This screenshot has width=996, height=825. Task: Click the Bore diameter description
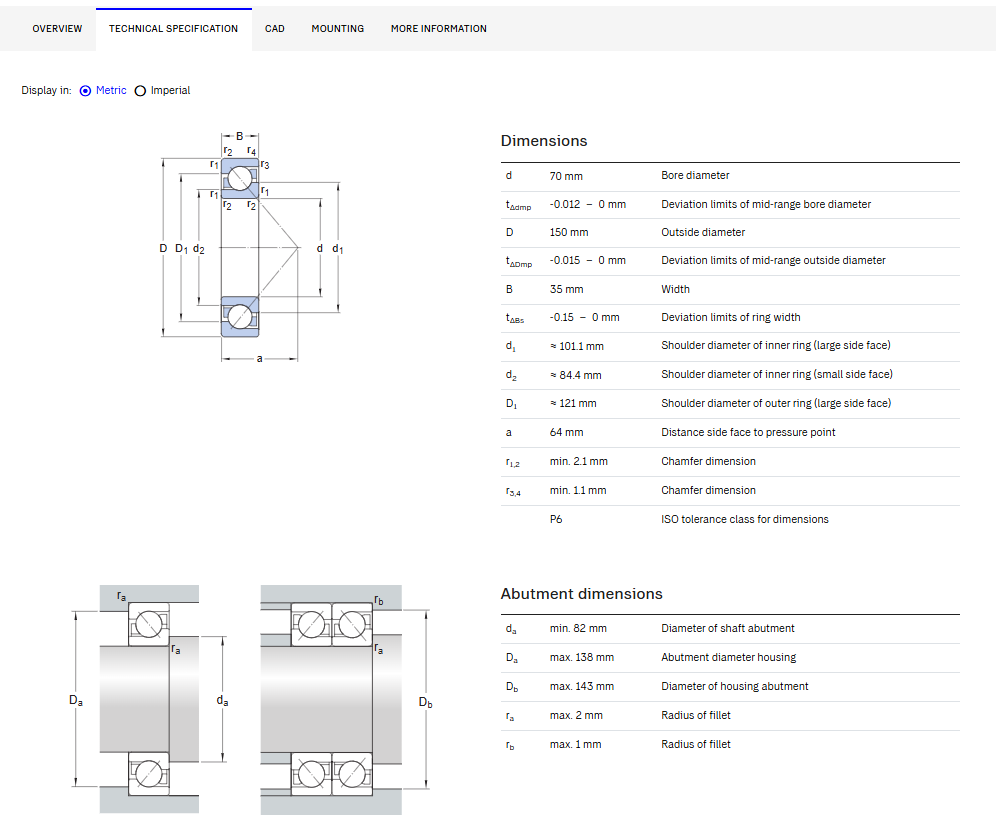[x=695, y=175]
